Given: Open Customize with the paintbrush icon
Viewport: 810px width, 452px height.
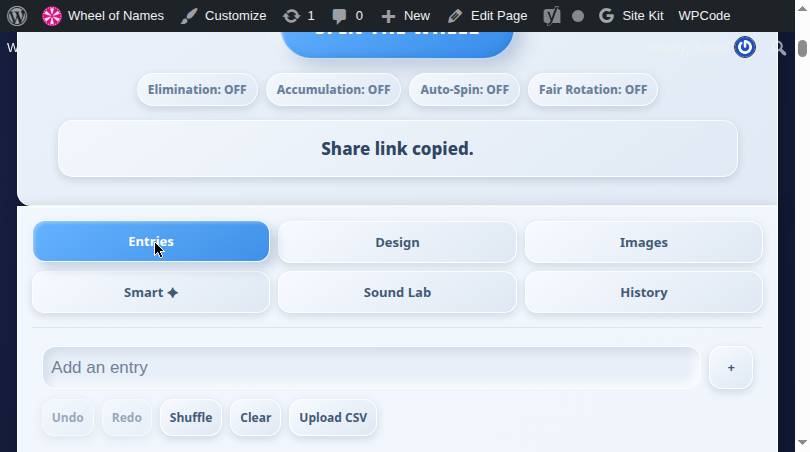Looking at the screenshot, I should point(189,16).
